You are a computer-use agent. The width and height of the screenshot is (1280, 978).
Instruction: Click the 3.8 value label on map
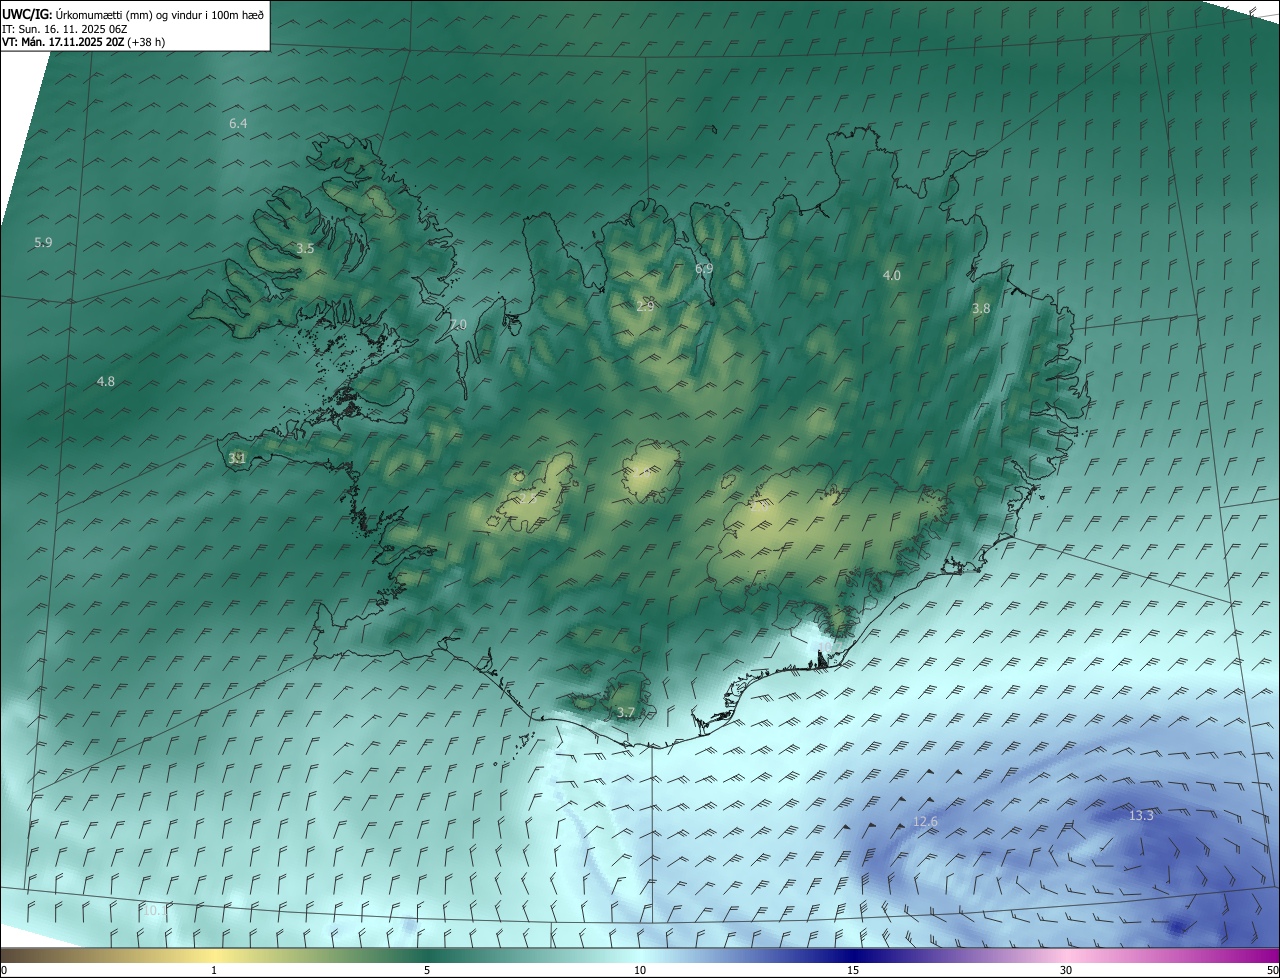coord(981,309)
